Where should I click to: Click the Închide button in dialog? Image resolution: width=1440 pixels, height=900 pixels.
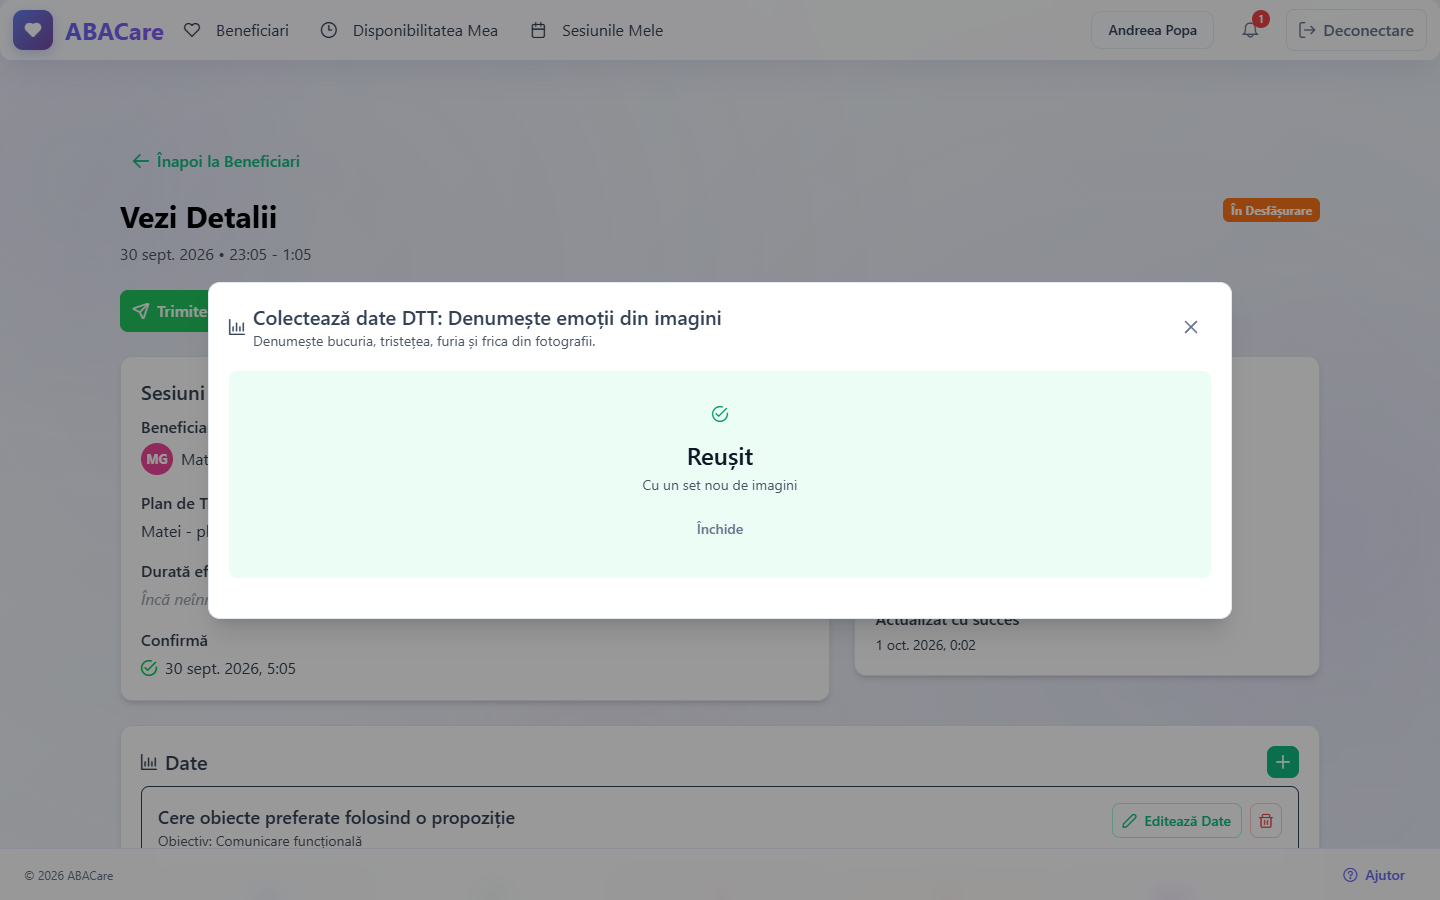coord(720,529)
